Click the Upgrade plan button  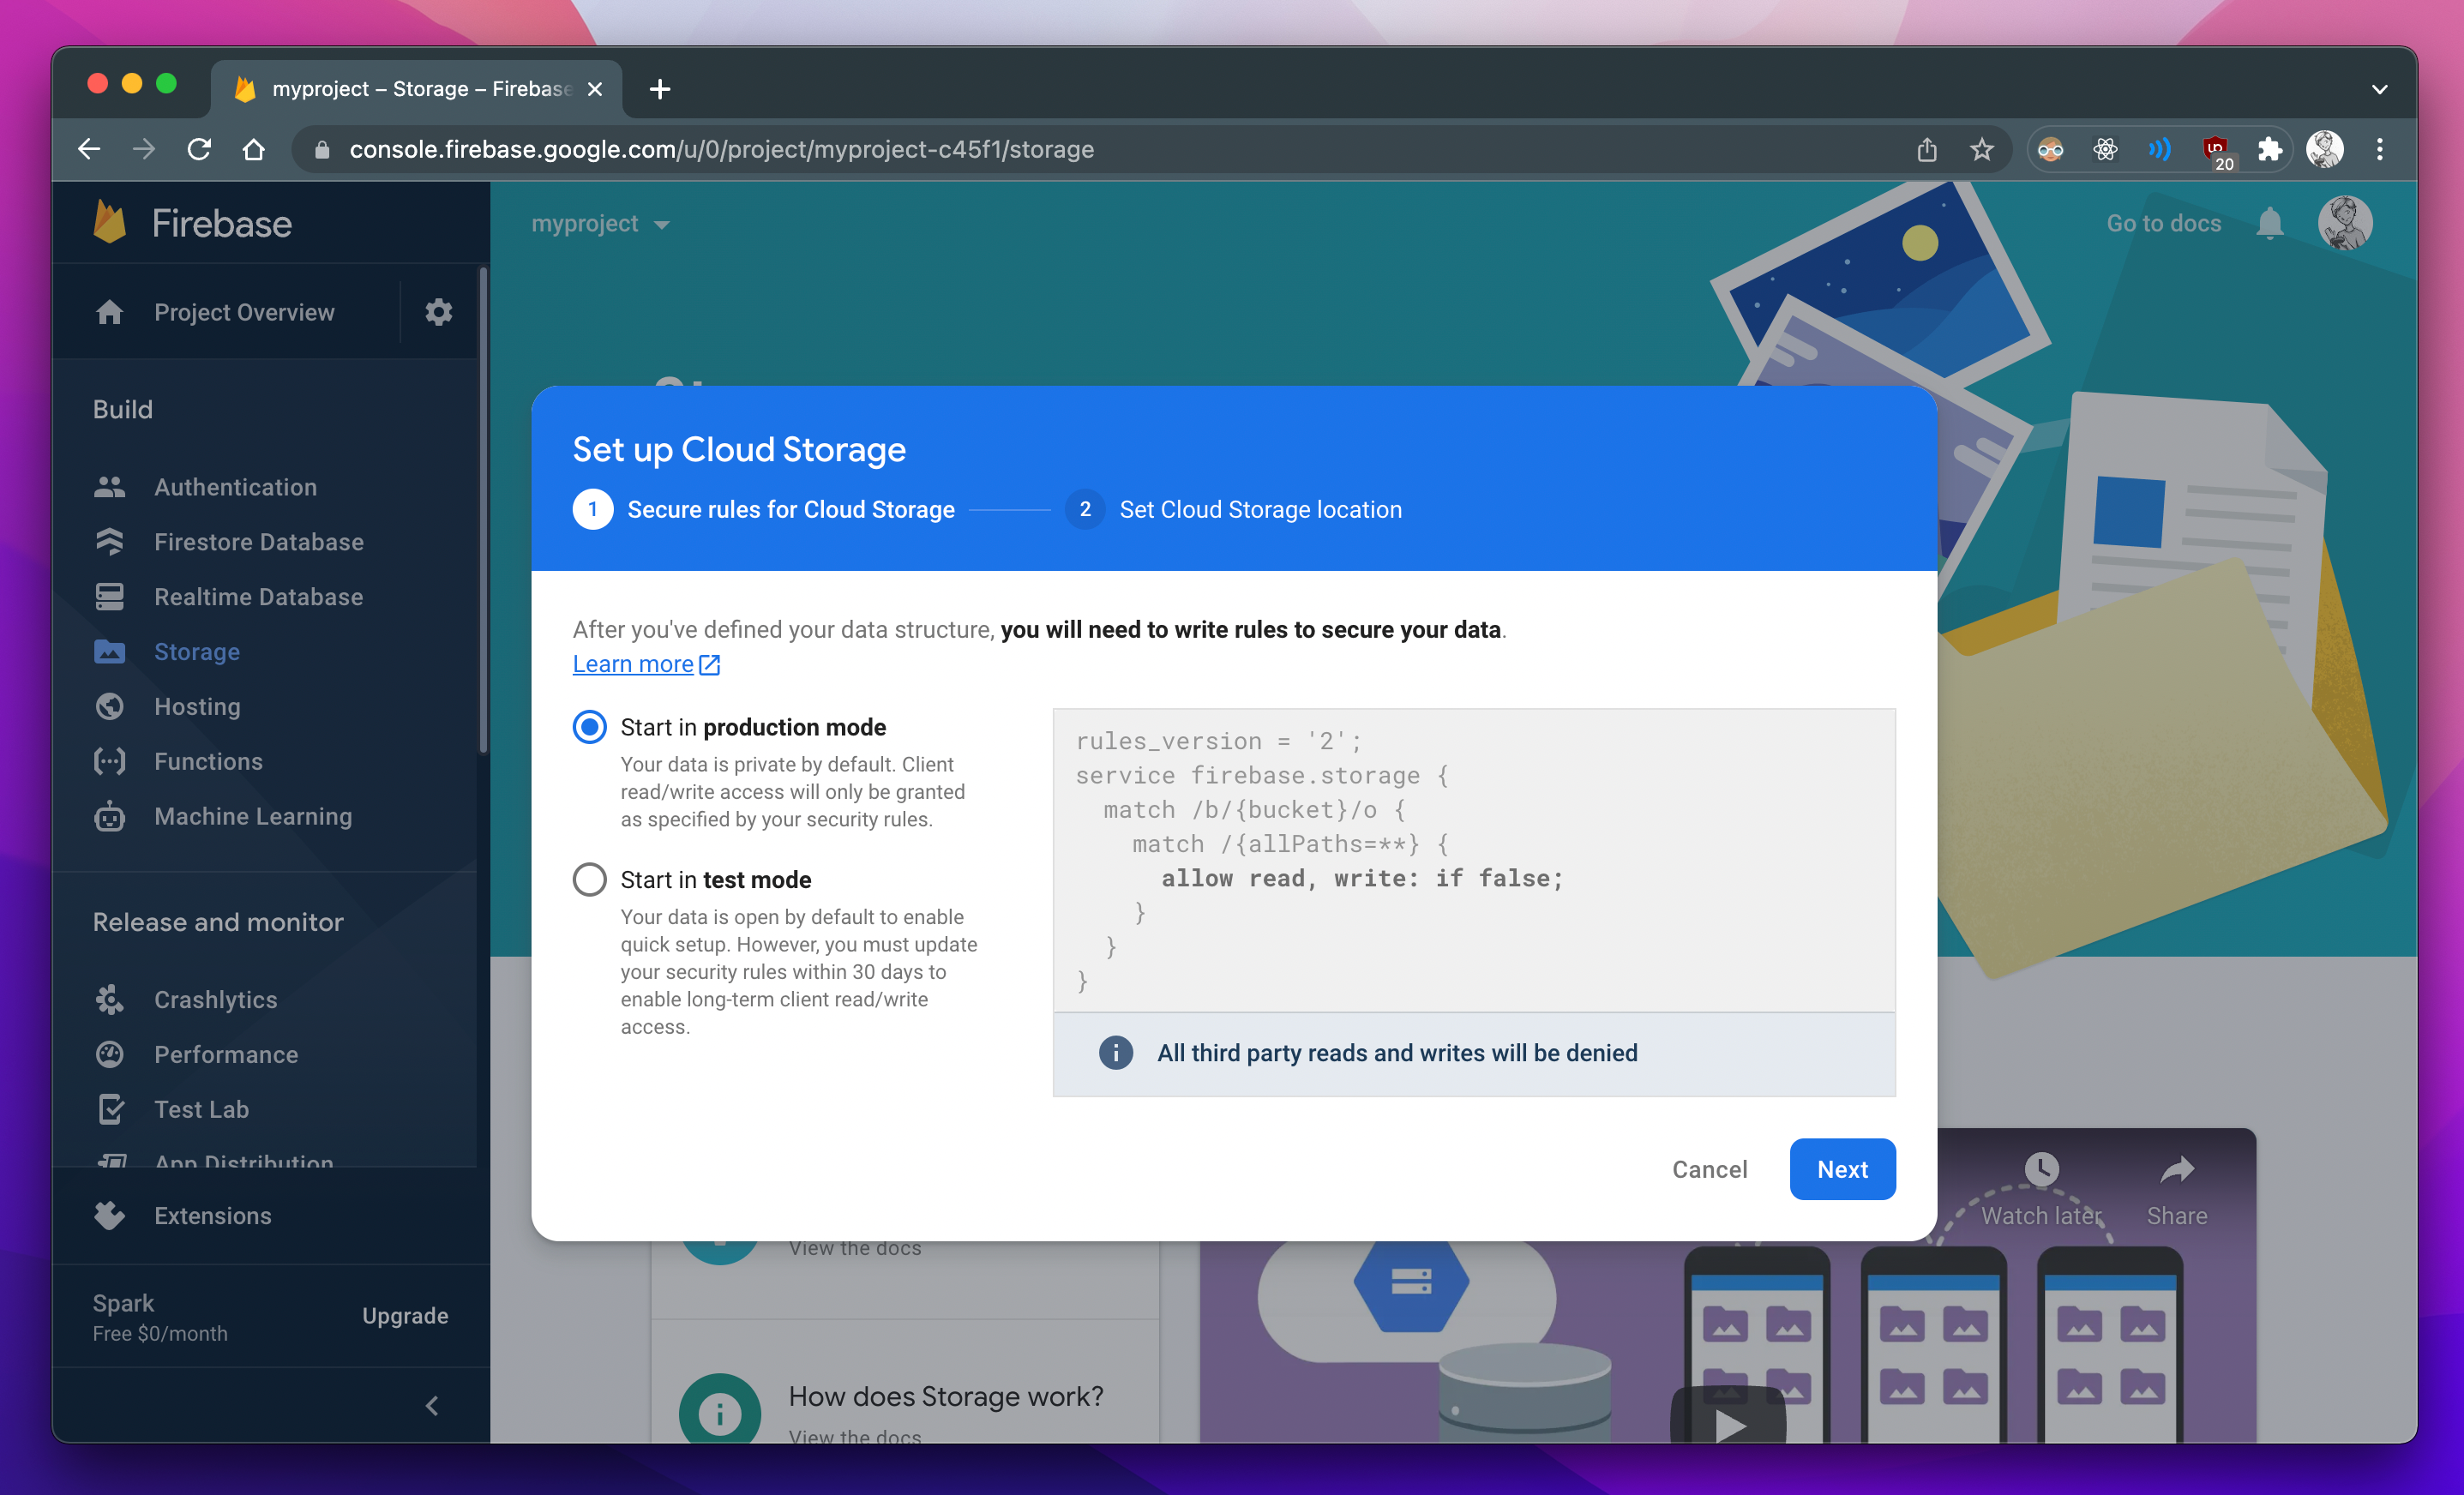tap(405, 1316)
